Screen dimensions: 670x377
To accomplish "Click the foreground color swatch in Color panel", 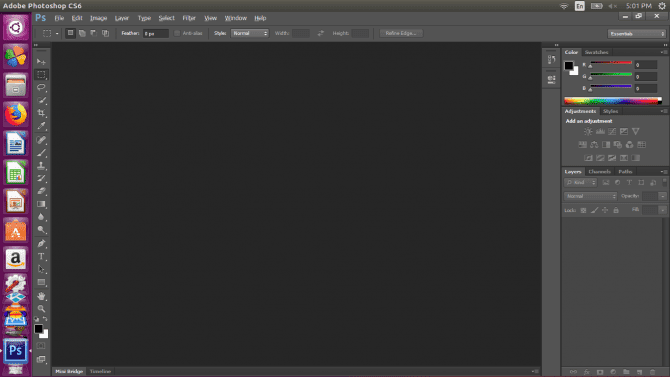I will [569, 66].
